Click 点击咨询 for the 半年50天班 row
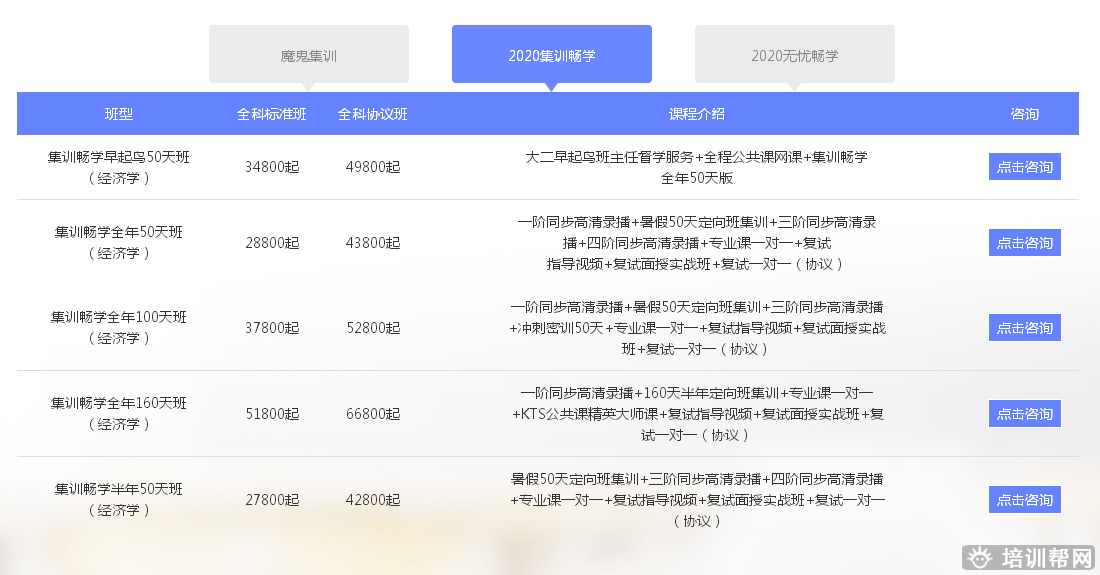The width and height of the screenshot is (1100, 575). tap(1024, 500)
